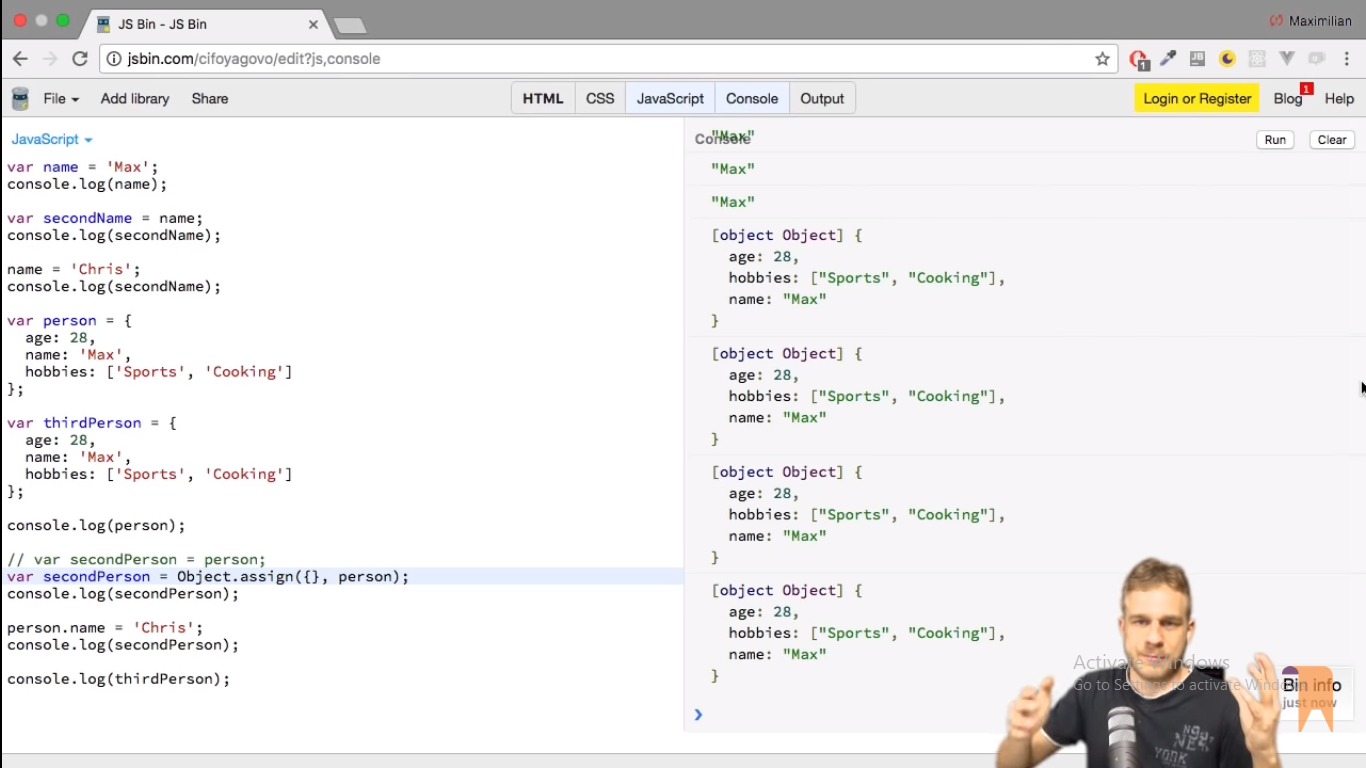Open a new browser tab
Screen dimensions: 1366x768
[x=349, y=25]
